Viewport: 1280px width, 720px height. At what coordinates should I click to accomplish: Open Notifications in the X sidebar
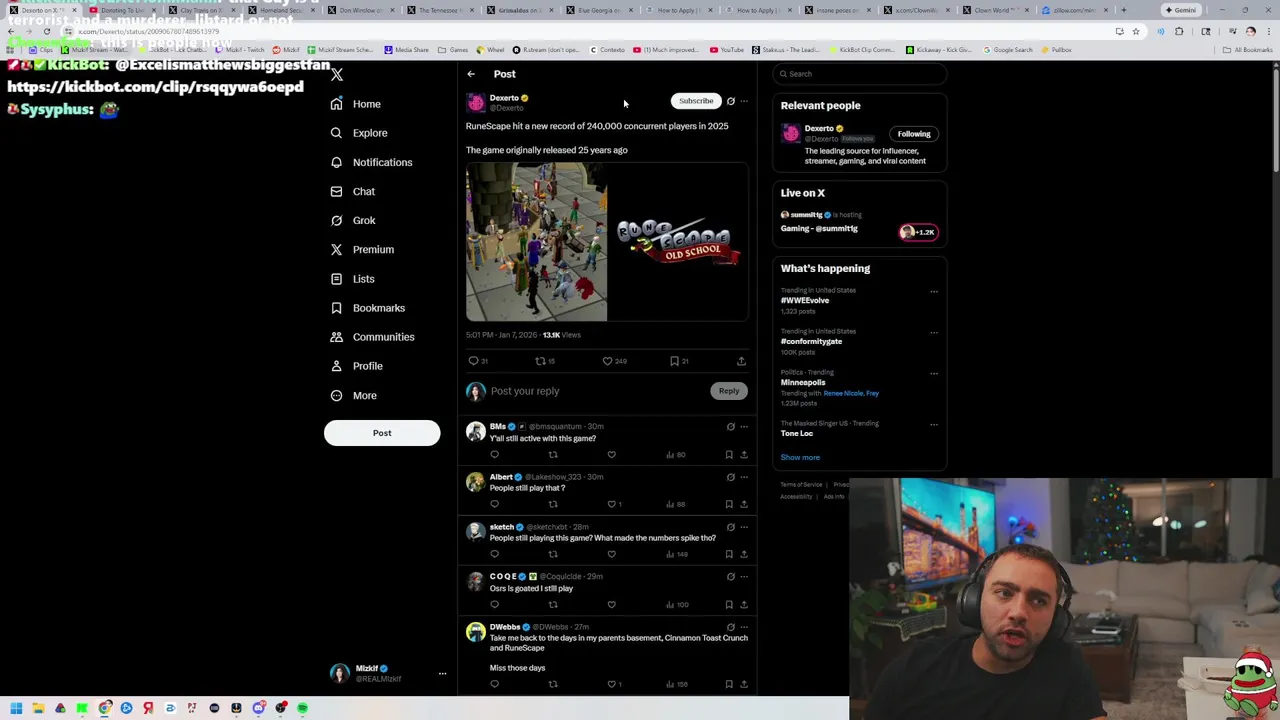(370, 162)
